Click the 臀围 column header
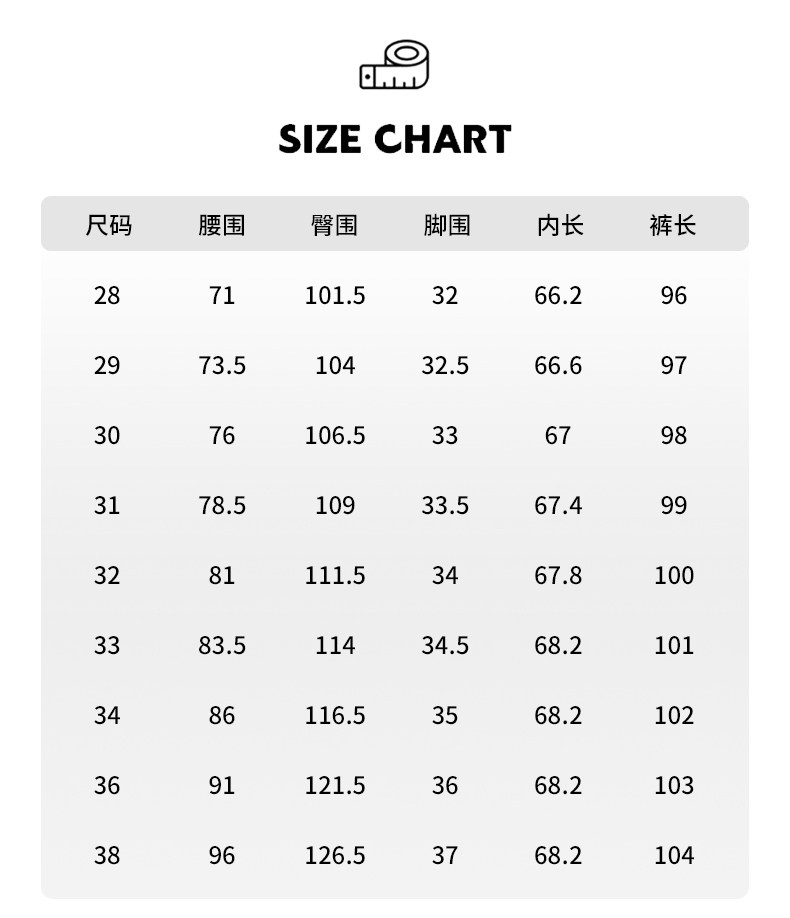 [334, 225]
